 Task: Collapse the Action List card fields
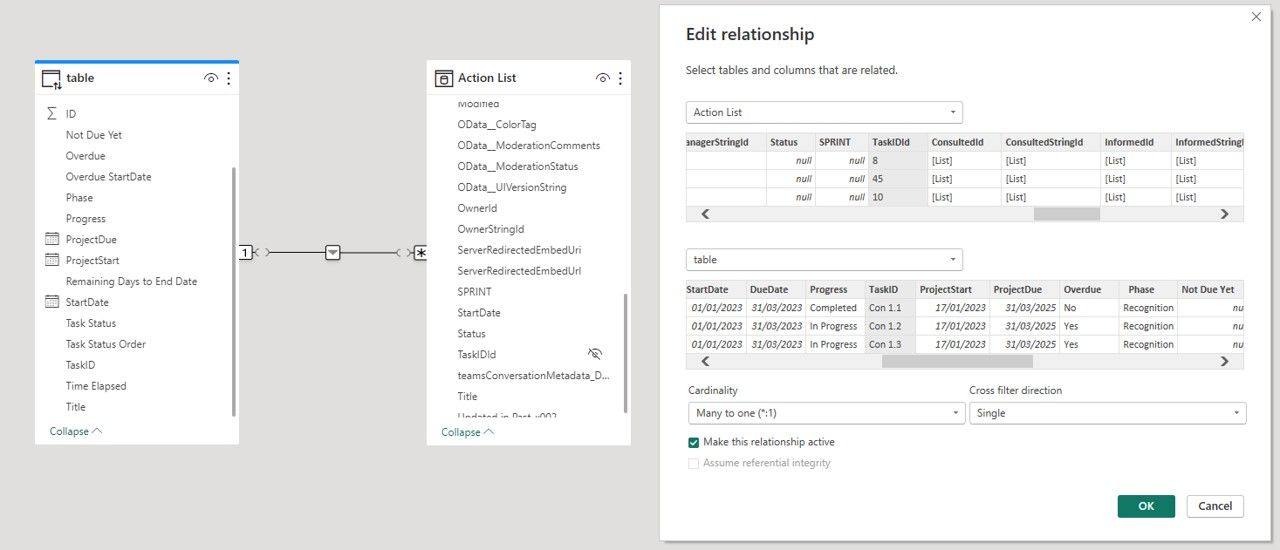coord(468,432)
